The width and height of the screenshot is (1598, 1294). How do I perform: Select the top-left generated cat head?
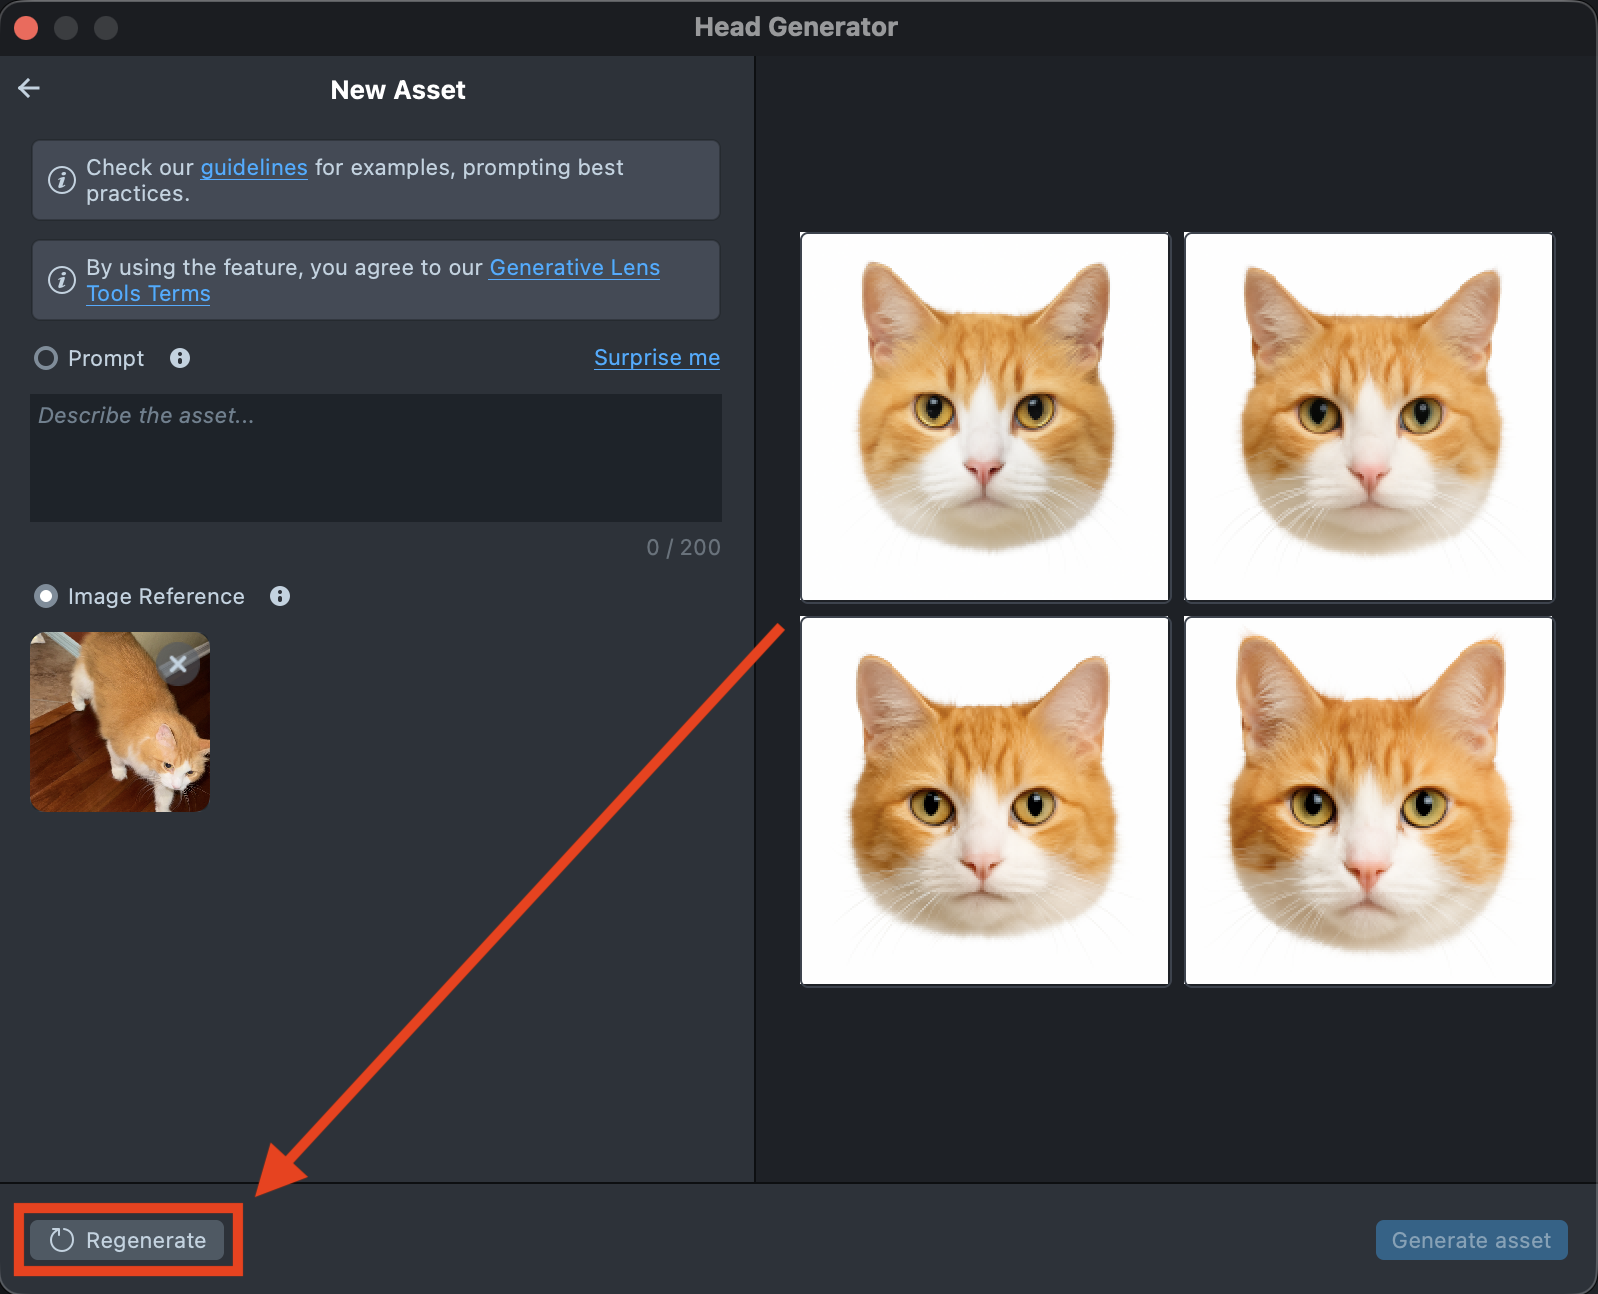985,417
